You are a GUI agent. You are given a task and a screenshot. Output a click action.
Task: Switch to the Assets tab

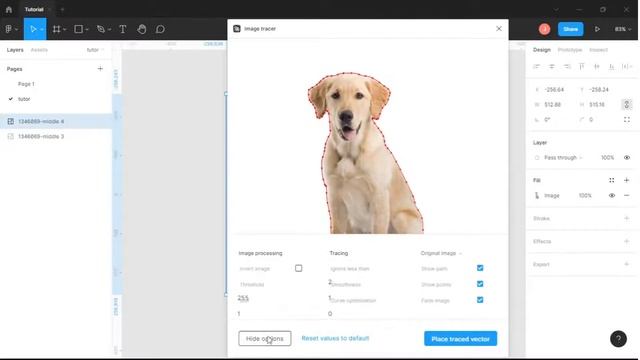point(39,50)
